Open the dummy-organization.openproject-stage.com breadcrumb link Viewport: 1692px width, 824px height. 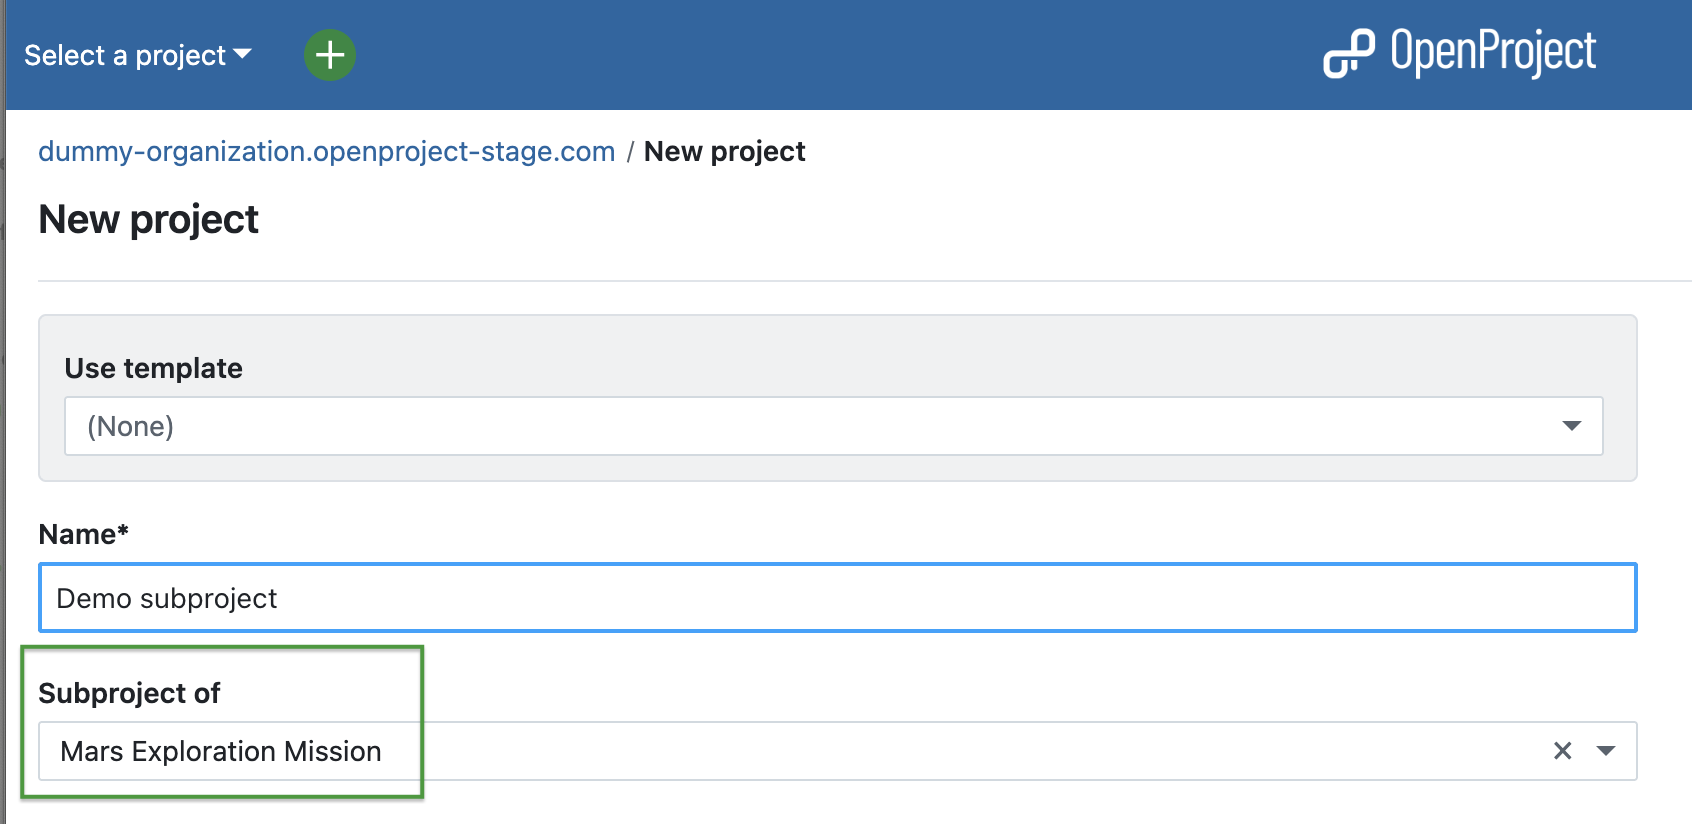(326, 151)
